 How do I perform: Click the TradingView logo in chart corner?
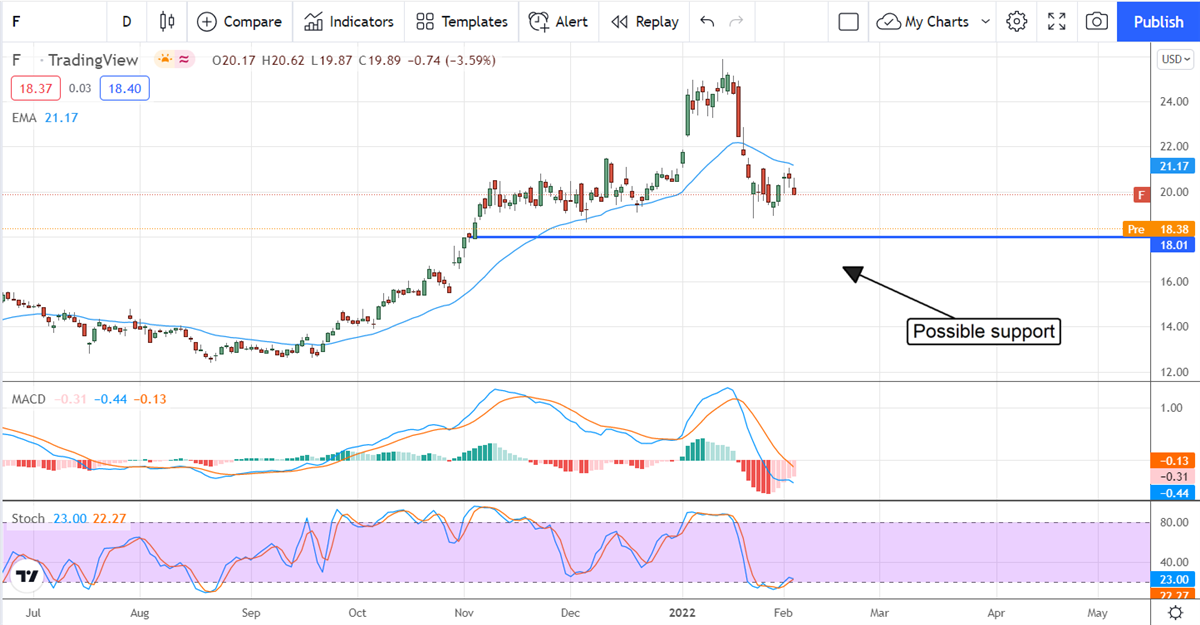27,577
